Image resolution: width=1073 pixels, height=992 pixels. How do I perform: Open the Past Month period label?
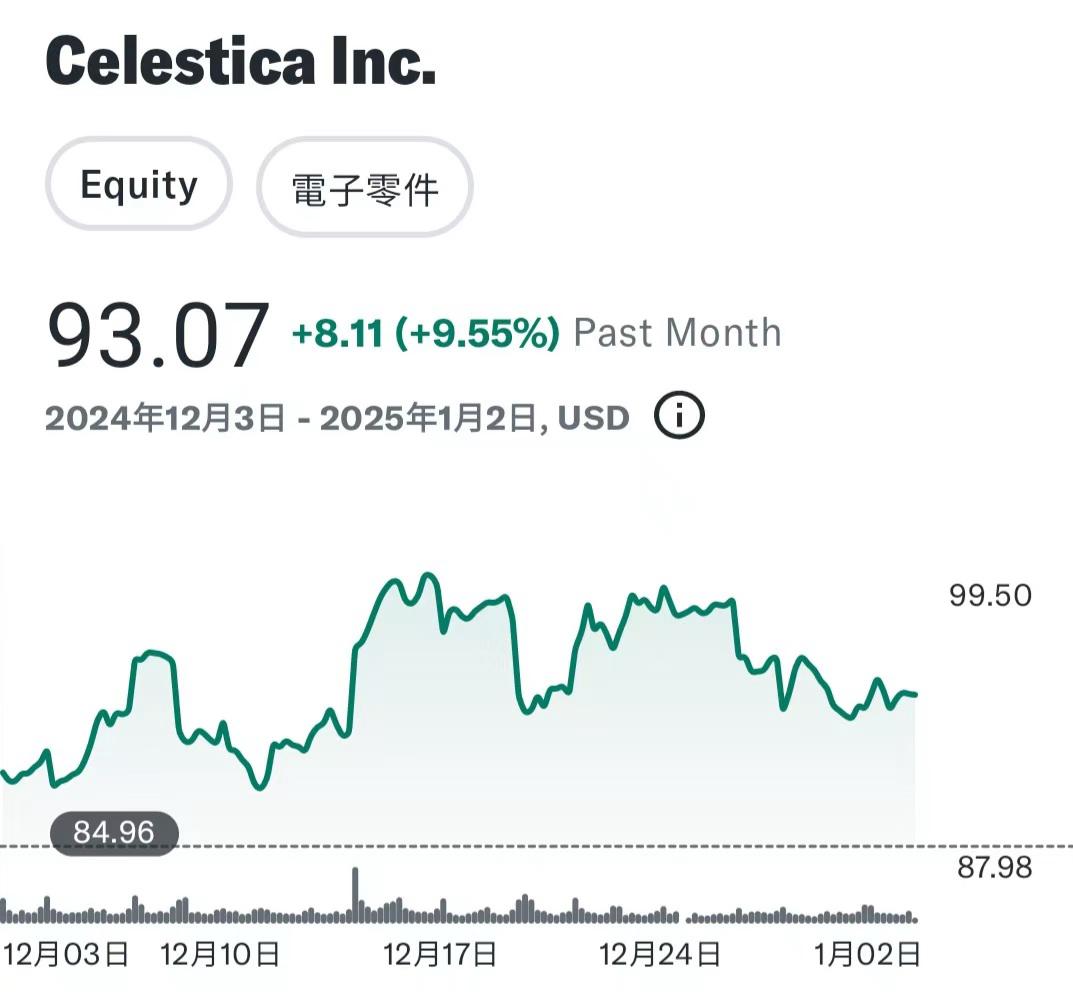[x=677, y=333]
